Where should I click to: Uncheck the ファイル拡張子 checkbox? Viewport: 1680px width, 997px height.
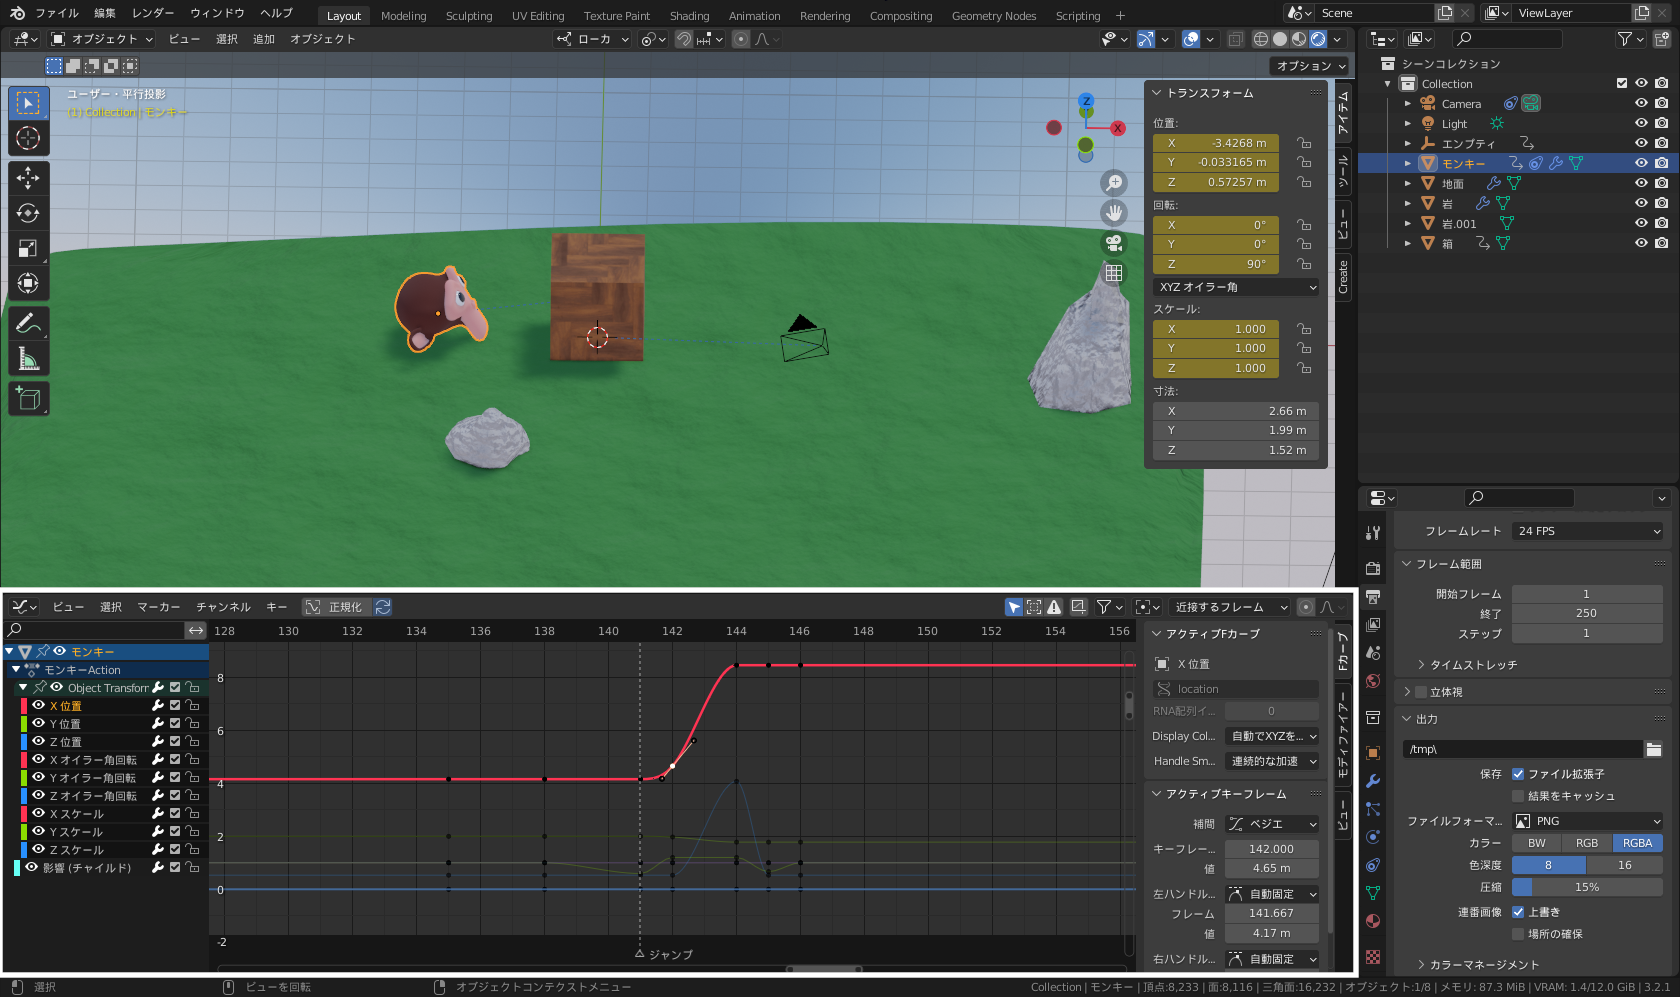coord(1518,774)
